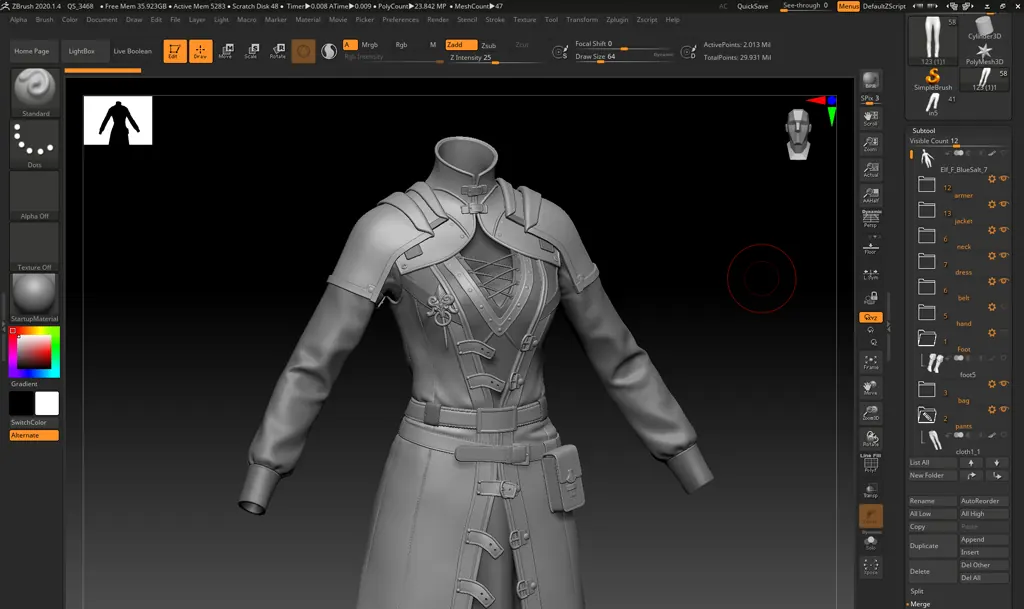Click the Zoom3D icon

[x=871, y=413]
